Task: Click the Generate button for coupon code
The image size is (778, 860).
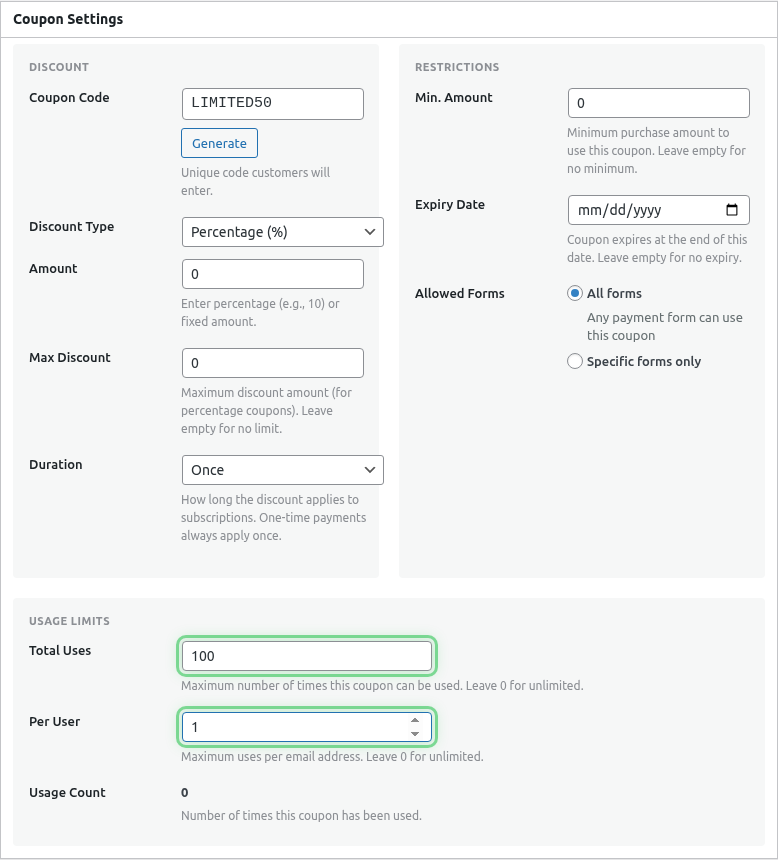Action: (219, 142)
